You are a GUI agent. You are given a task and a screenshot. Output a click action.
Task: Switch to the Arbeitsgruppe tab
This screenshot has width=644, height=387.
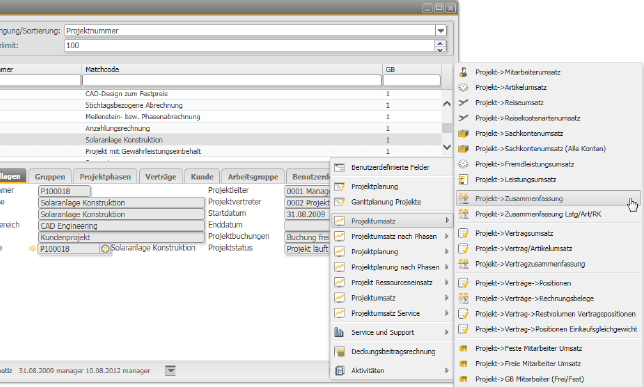tap(253, 177)
